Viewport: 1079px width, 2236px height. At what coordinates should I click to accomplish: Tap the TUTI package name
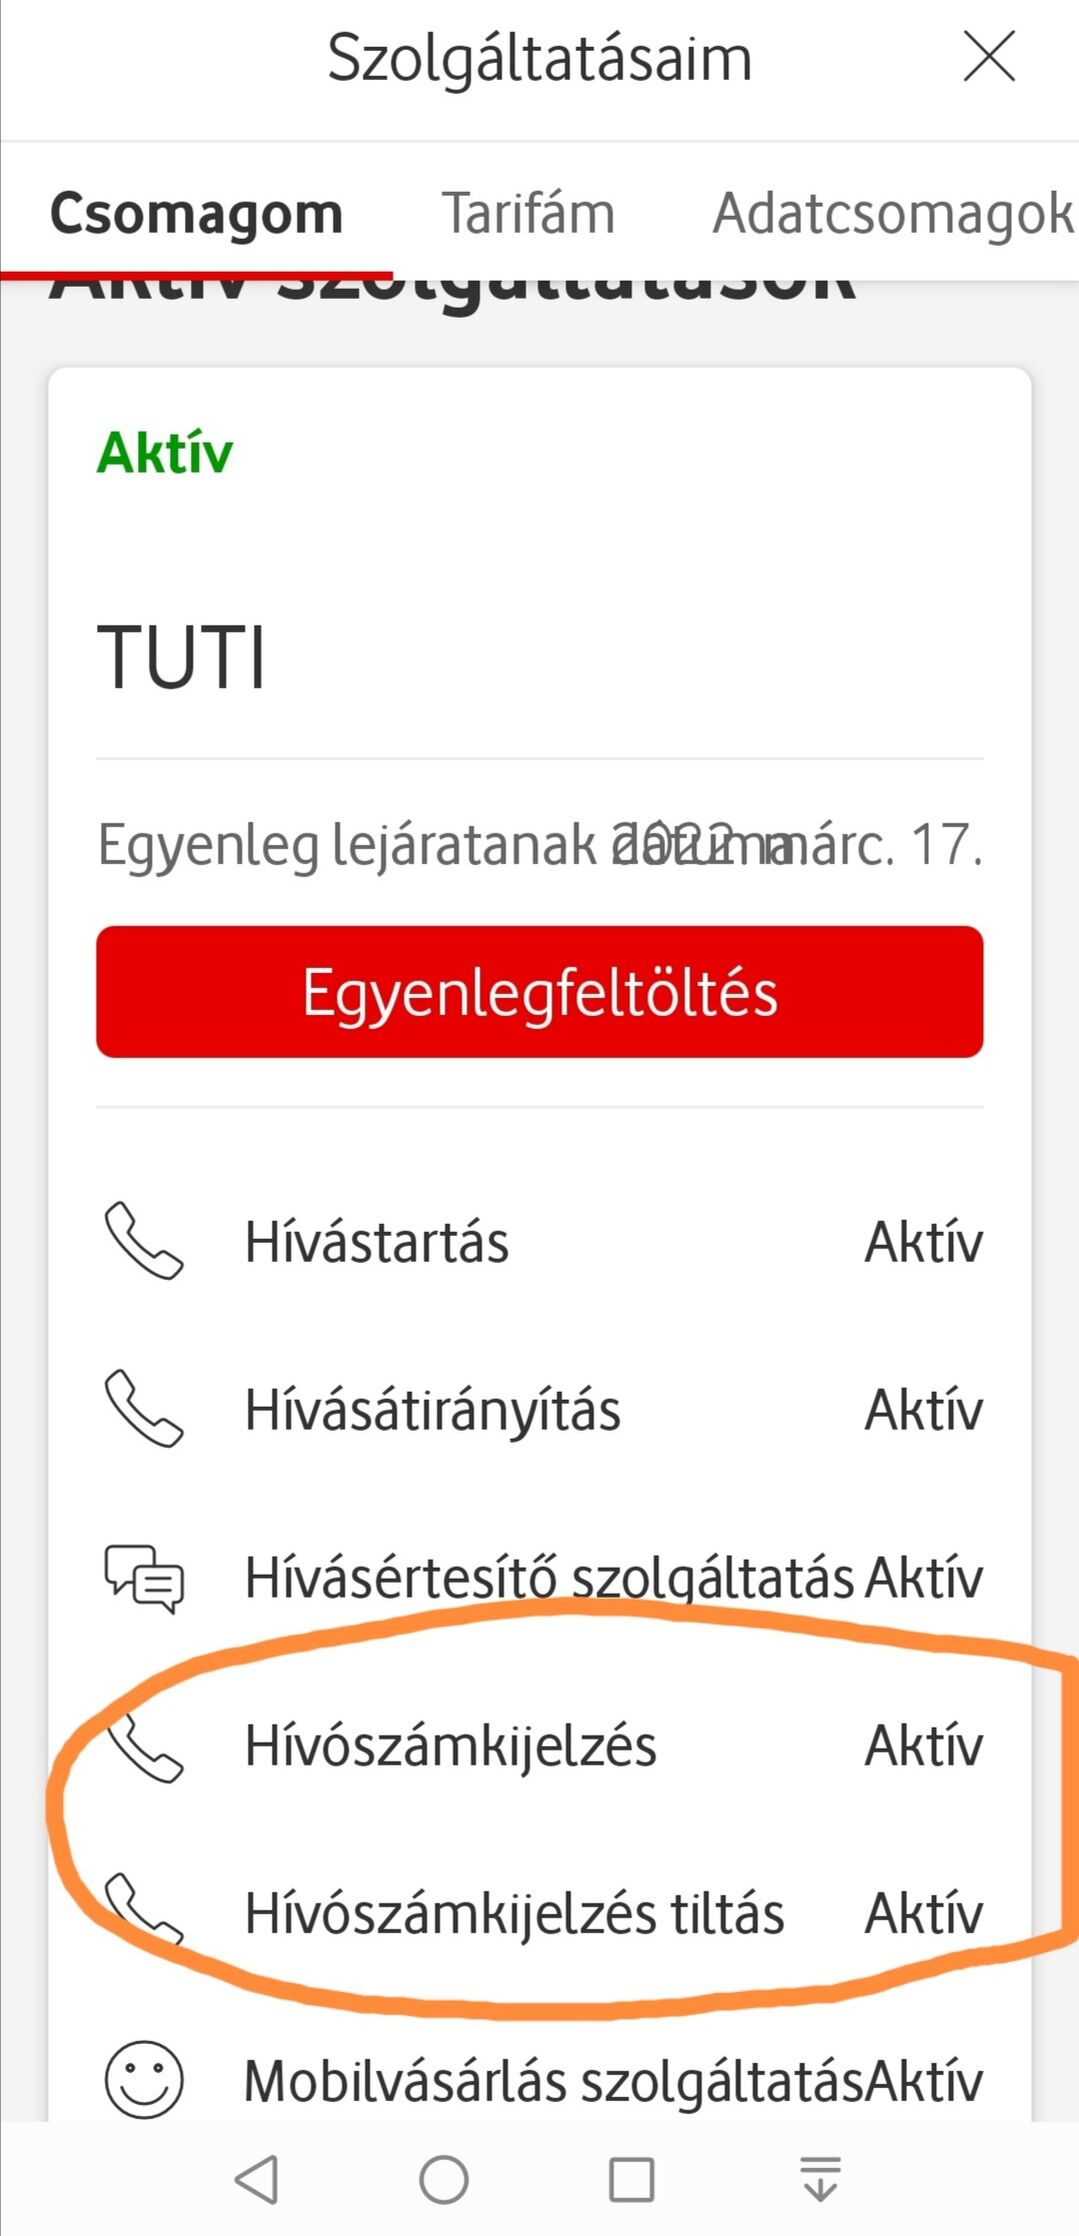pyautogui.click(x=181, y=657)
